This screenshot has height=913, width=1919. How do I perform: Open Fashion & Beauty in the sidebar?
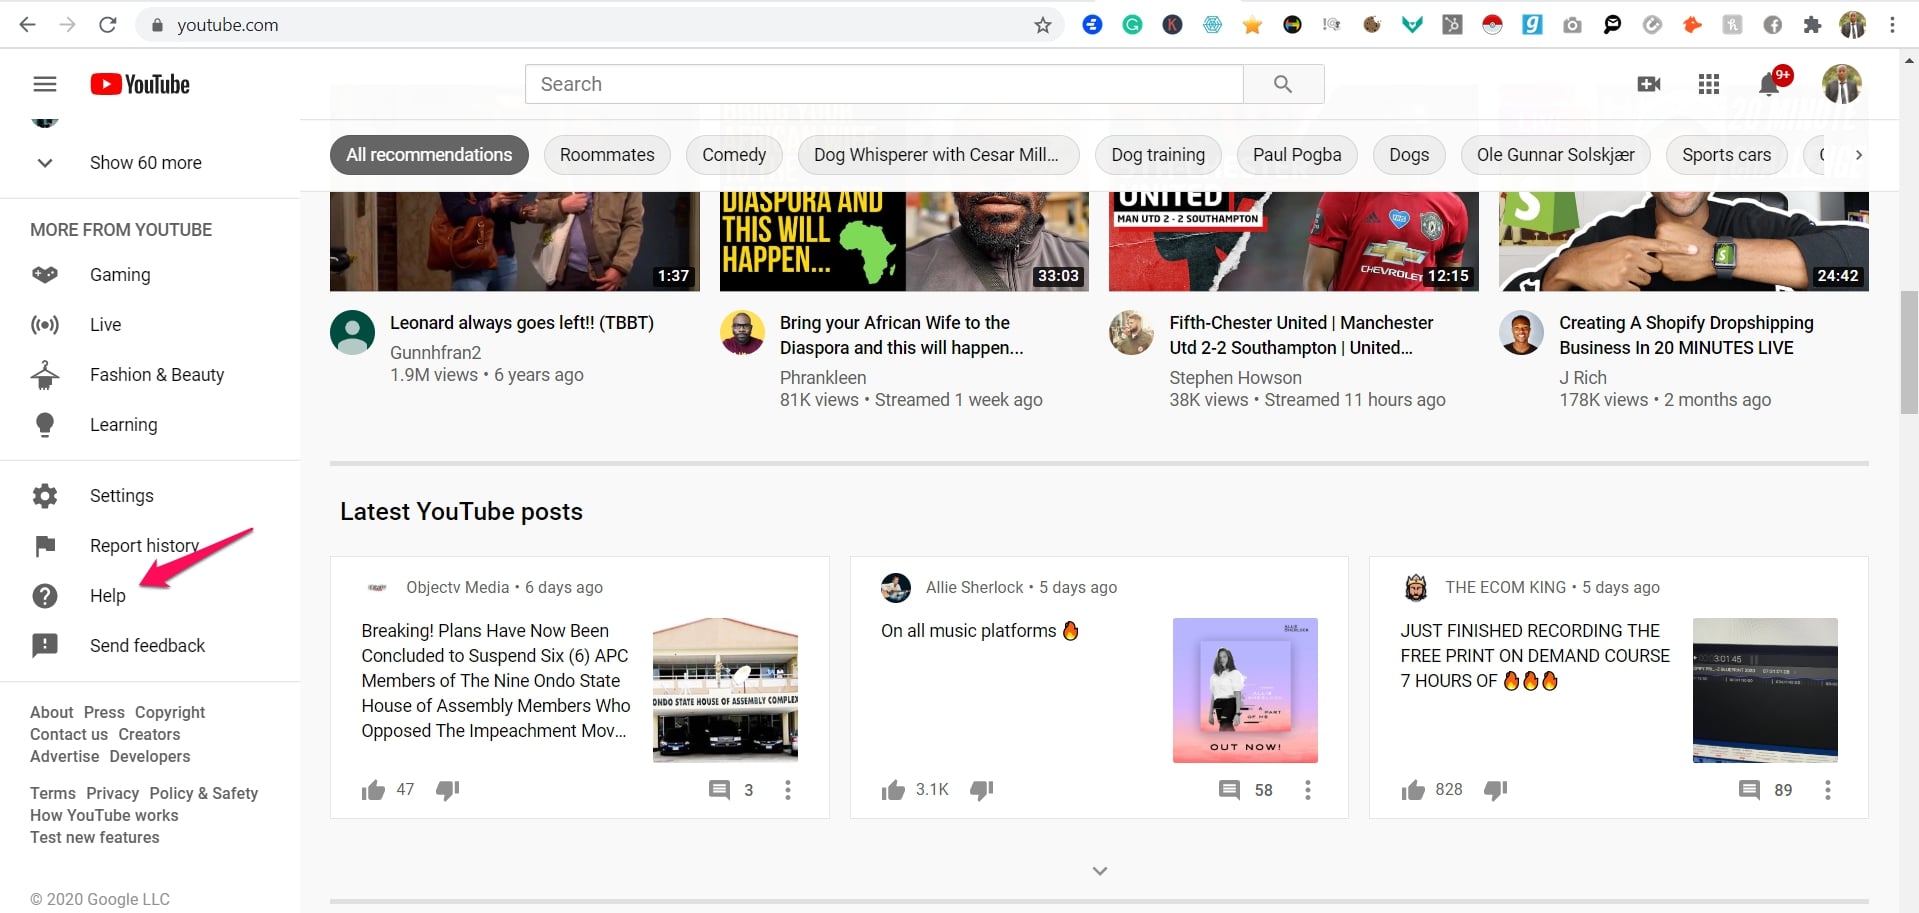click(x=150, y=375)
